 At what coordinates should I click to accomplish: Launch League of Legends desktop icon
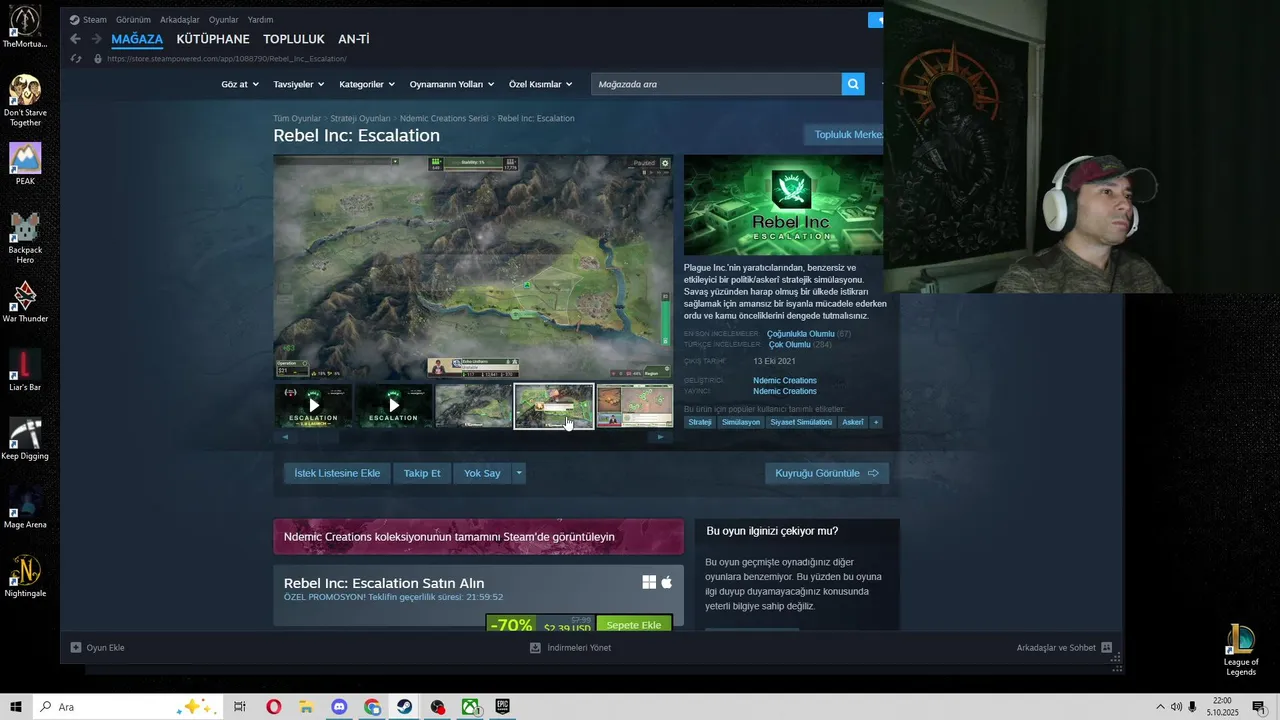1241,650
